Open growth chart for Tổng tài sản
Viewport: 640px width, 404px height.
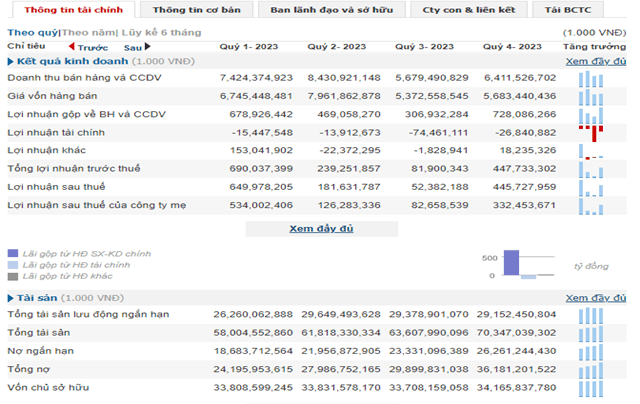click(591, 334)
